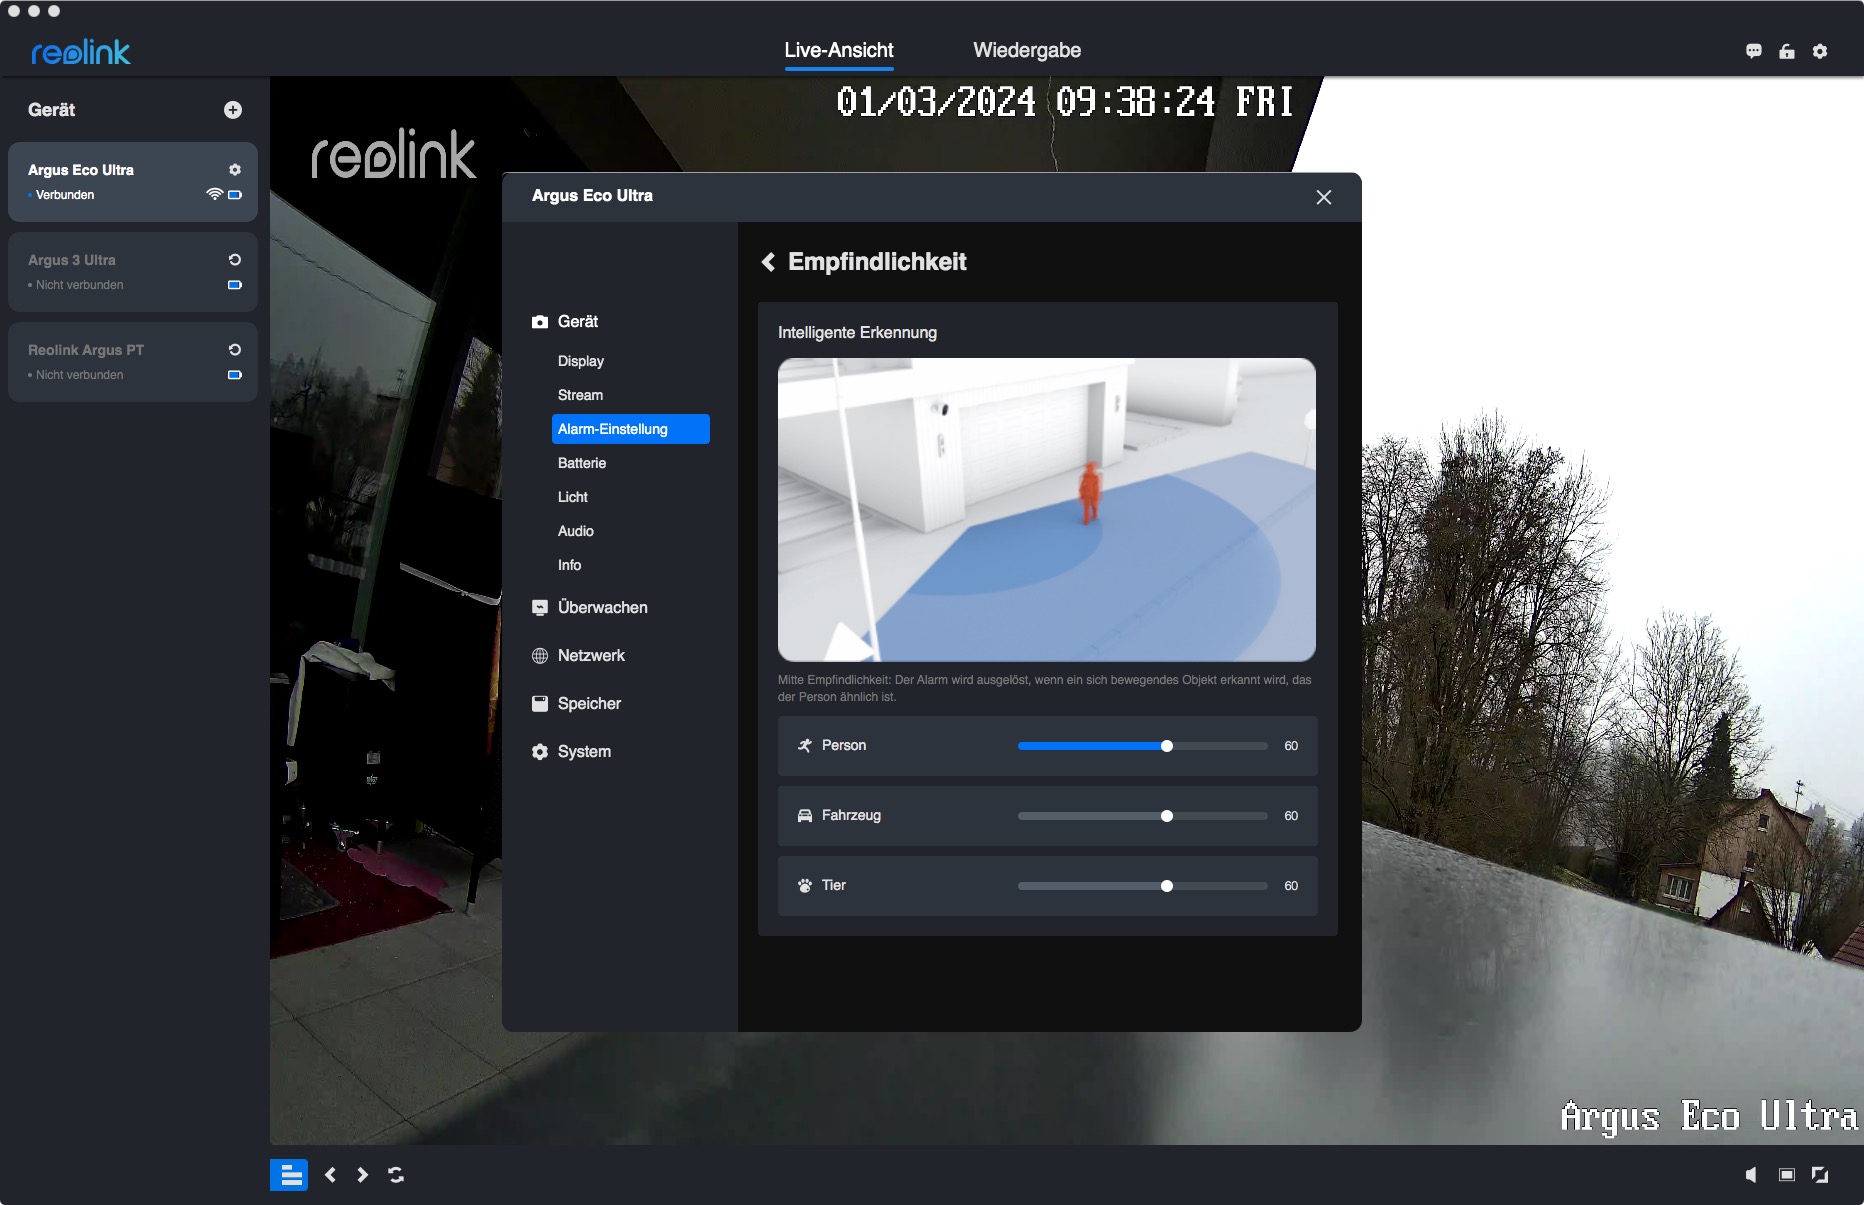Add a new device with plus icon
The image size is (1864, 1205).
coord(233,110)
